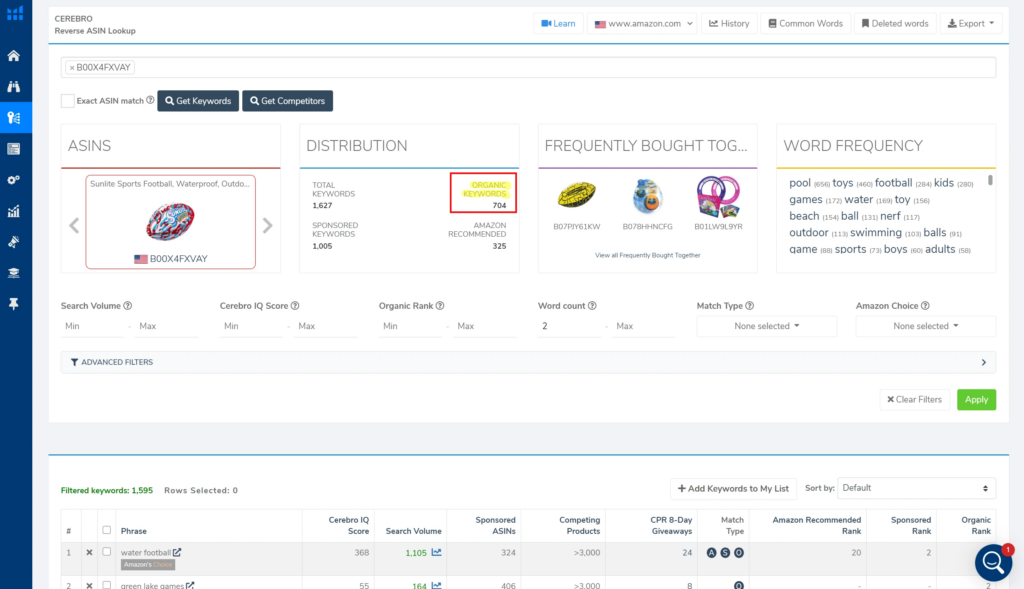Screen dimensions: 1024x589
Task: Open the Match Type dropdown
Action: point(766,326)
